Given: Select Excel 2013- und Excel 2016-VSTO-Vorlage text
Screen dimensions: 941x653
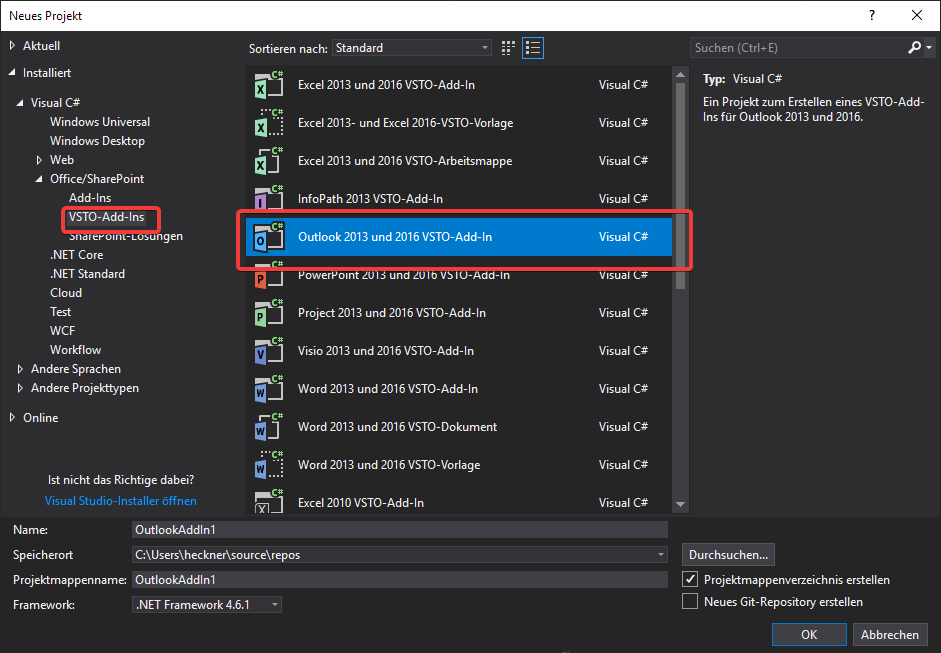Looking at the screenshot, I should pos(406,123).
